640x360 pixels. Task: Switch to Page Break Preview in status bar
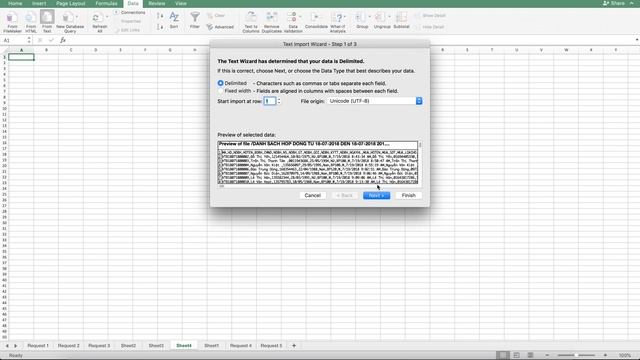click(x=530, y=355)
